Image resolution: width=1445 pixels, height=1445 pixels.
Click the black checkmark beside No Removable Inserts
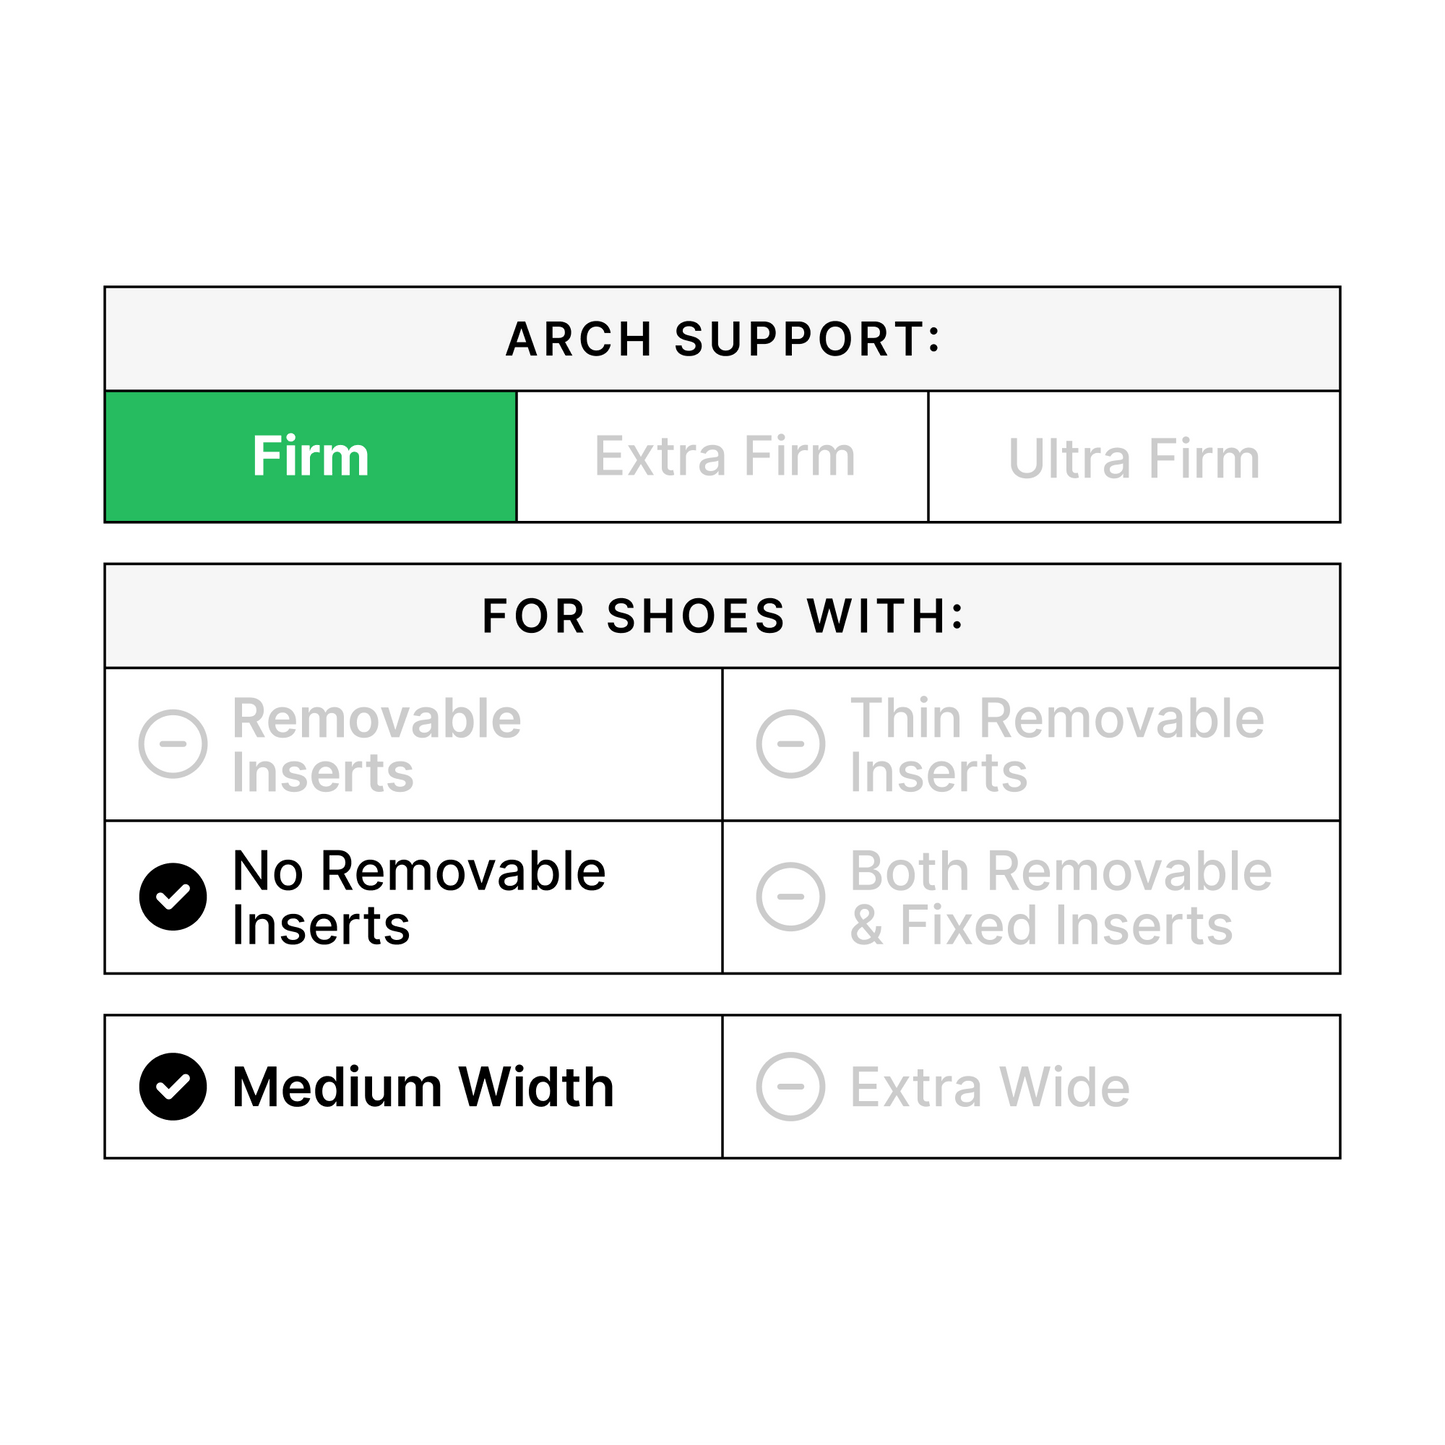(x=173, y=897)
